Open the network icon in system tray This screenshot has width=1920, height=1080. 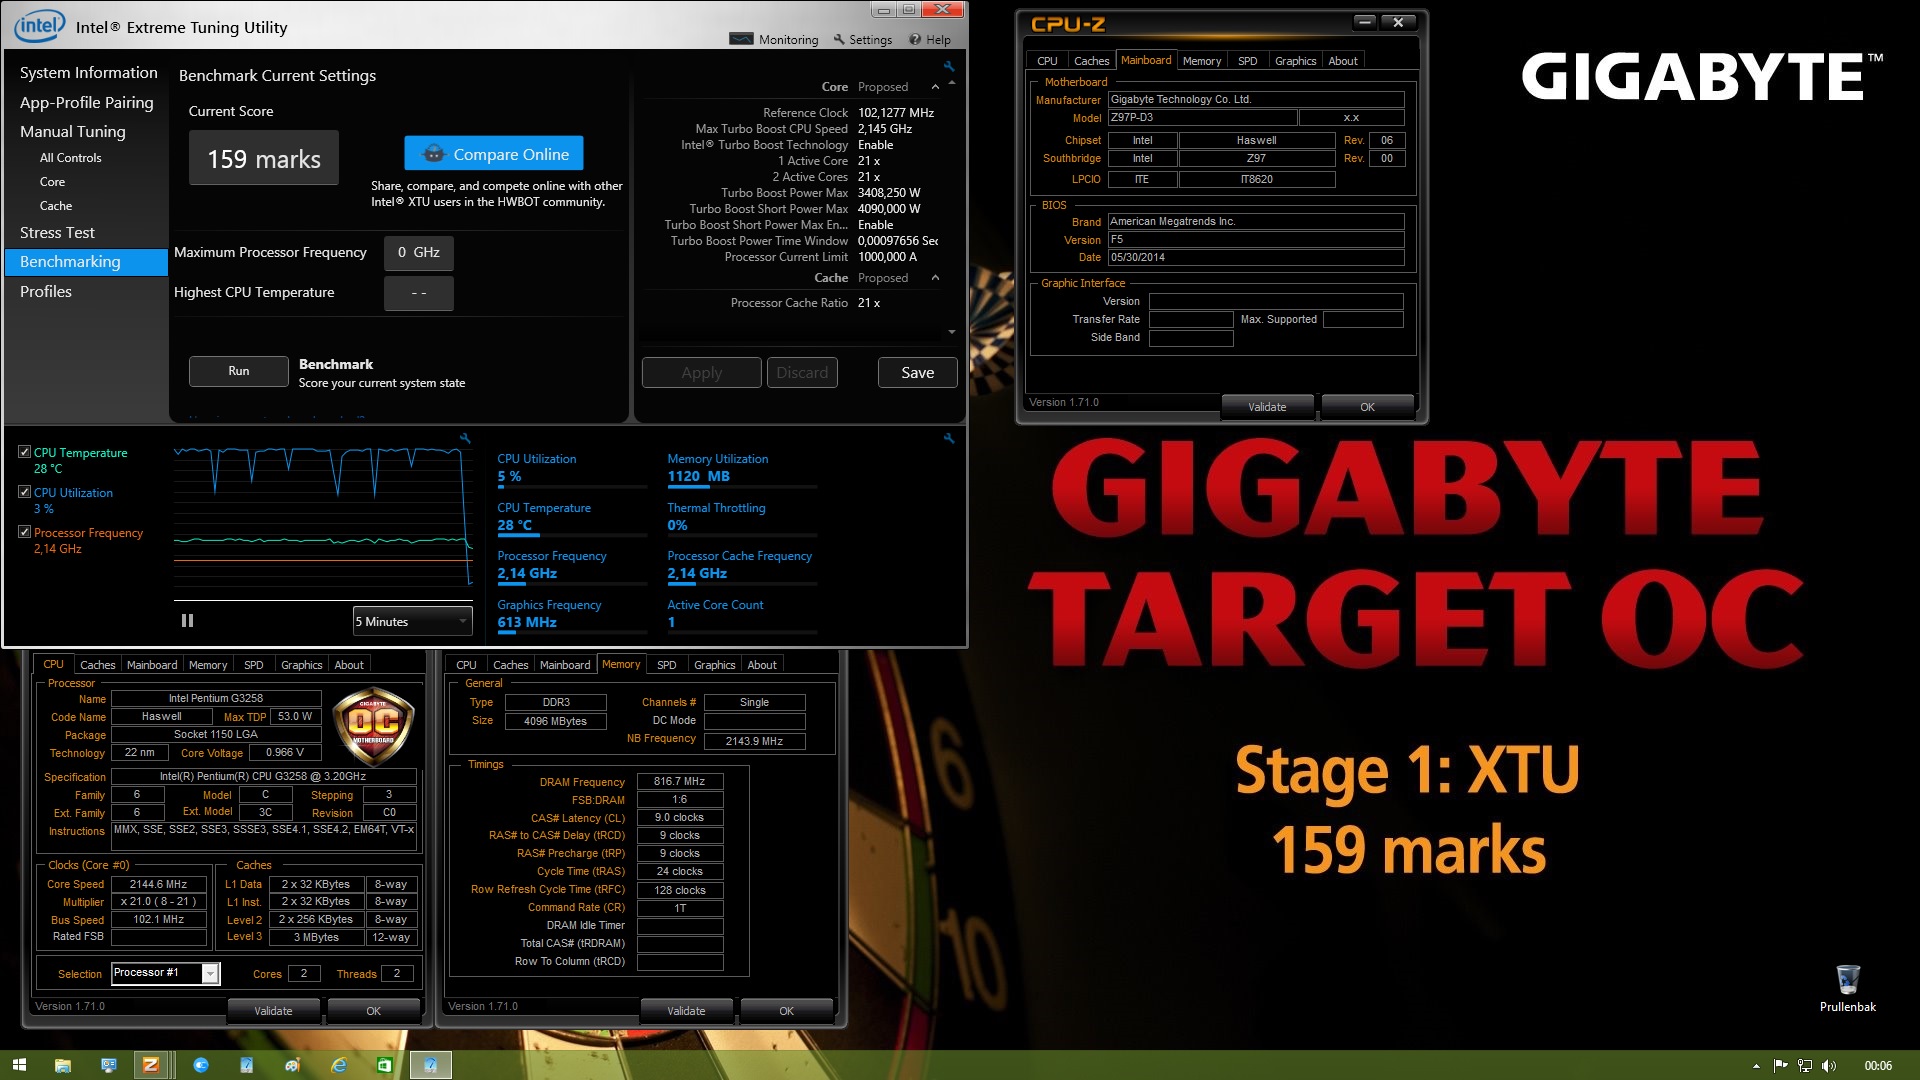pos(1805,1066)
